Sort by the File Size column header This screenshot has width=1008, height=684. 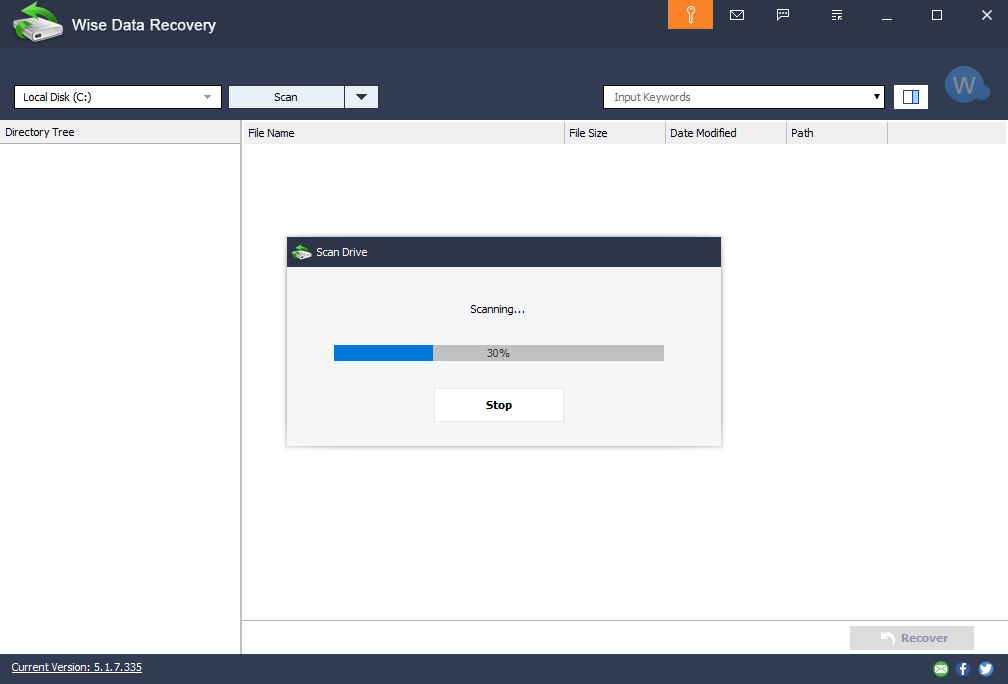pos(615,133)
